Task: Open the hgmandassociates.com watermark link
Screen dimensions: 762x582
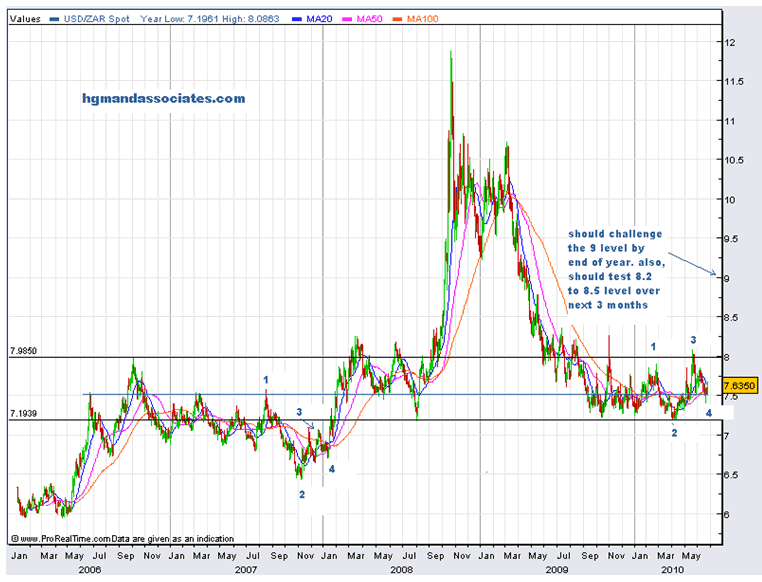Action: point(163,98)
